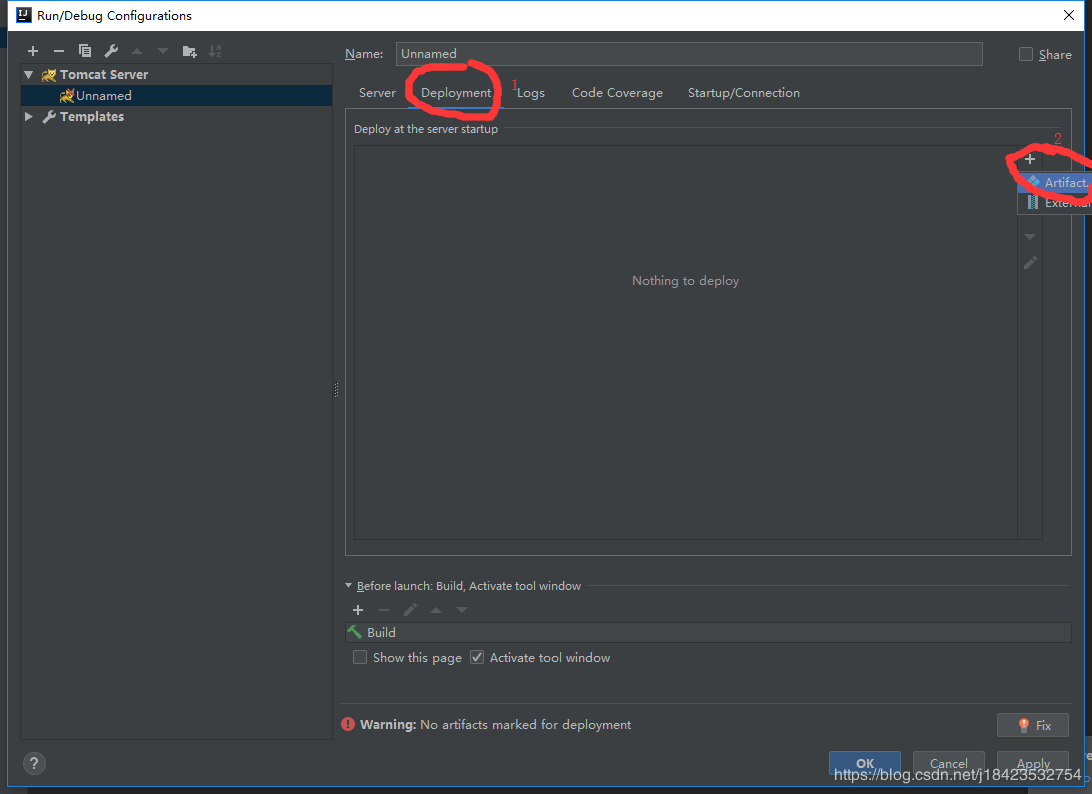This screenshot has height=794, width=1092.
Task: Add a Before launch task with plus icon
Action: pos(358,610)
